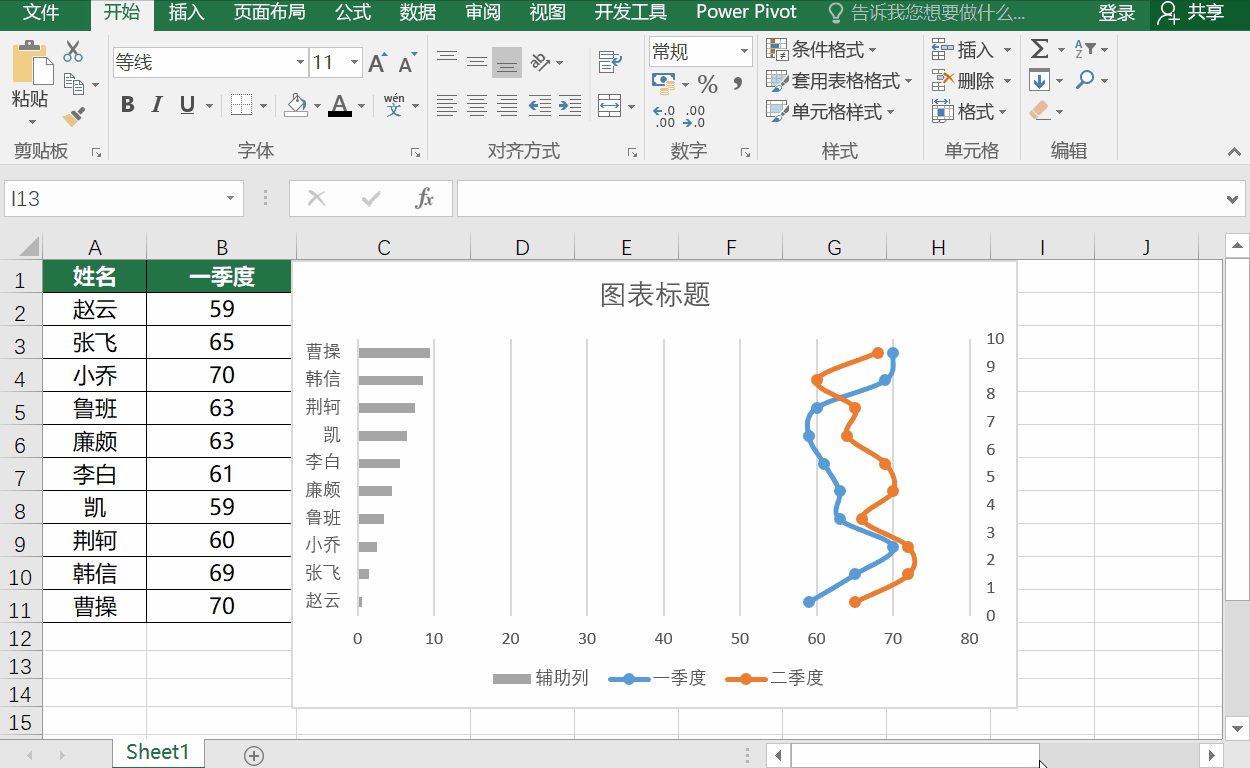Open the font size dropdown showing 11

[354, 63]
